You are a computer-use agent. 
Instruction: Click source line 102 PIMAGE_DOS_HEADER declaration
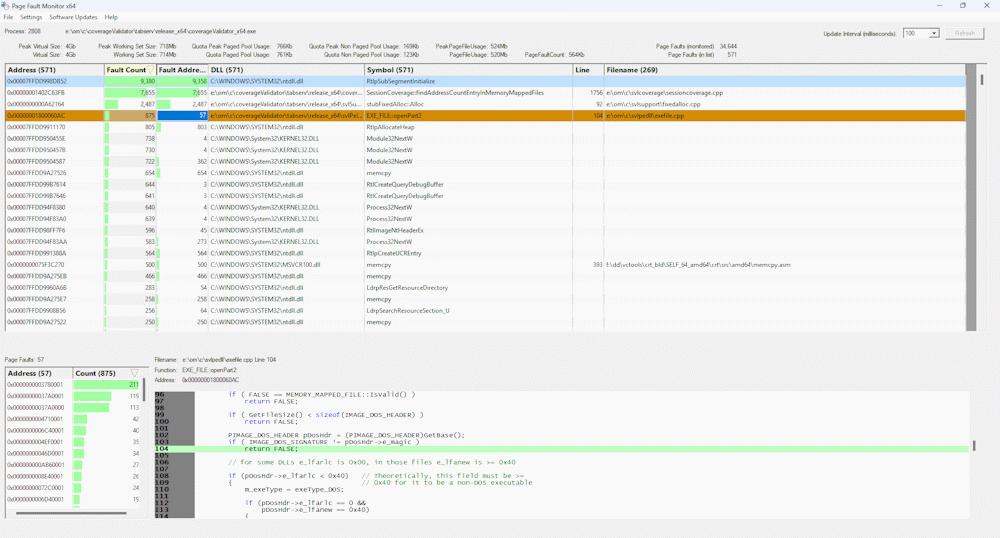point(346,435)
